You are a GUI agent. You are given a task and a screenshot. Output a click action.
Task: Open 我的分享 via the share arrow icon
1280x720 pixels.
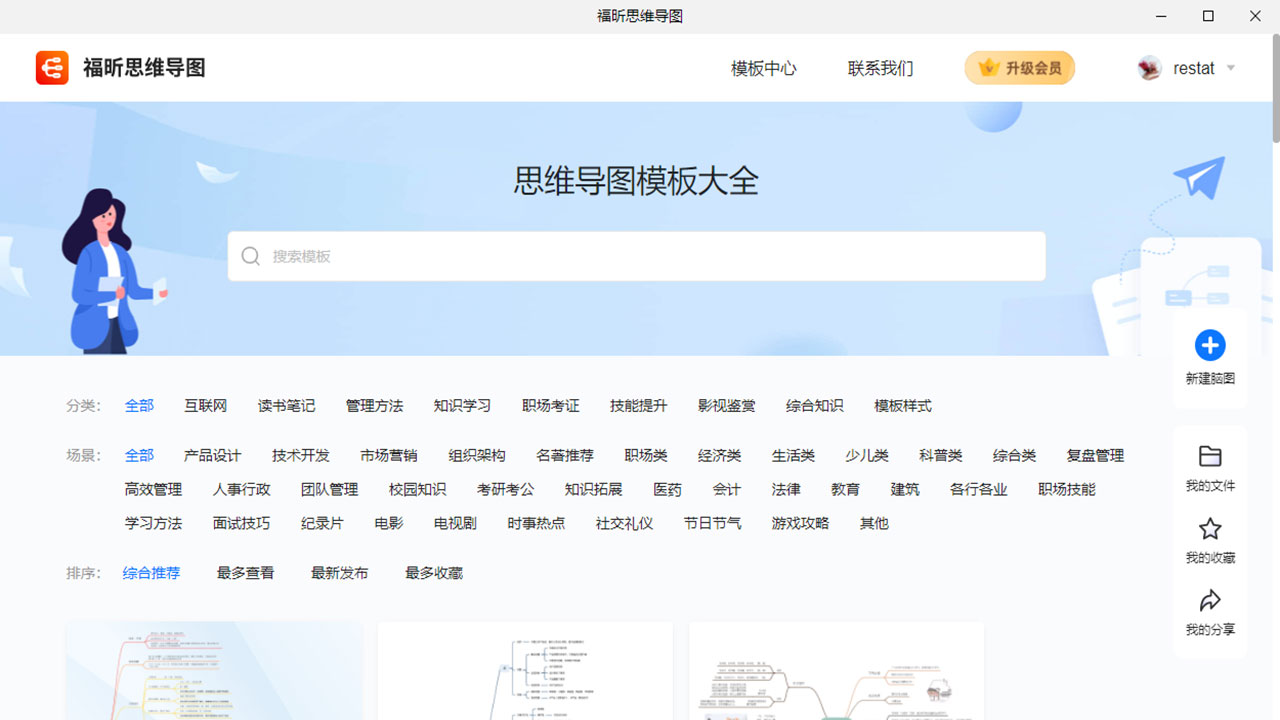point(1210,601)
